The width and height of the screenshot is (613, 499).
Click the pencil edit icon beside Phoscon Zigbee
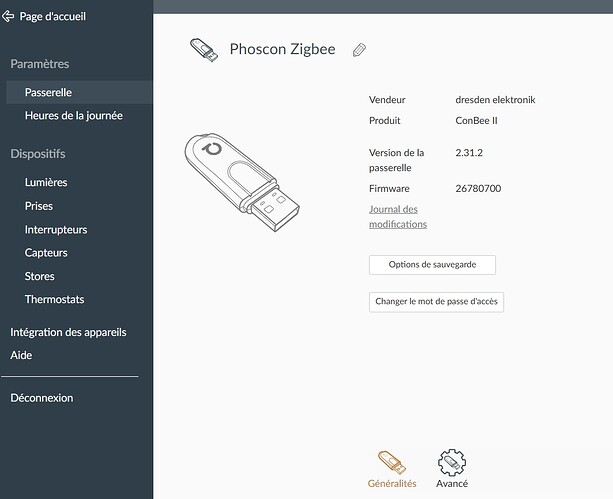point(359,50)
